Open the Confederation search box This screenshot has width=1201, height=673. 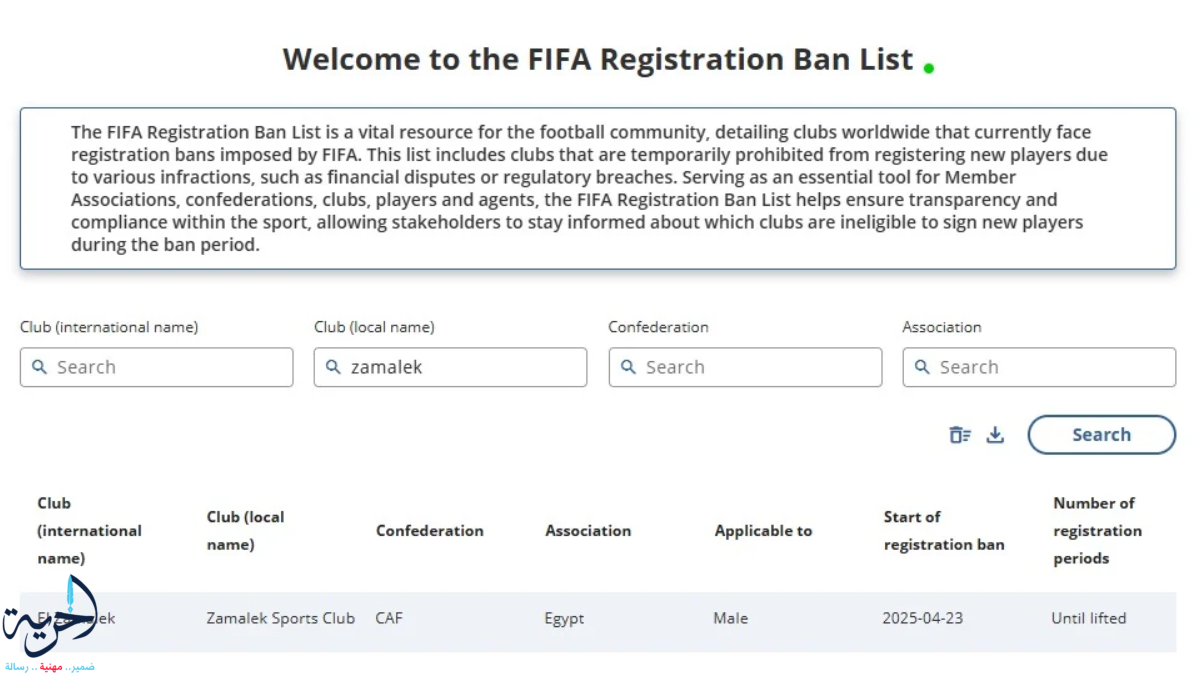click(x=745, y=367)
